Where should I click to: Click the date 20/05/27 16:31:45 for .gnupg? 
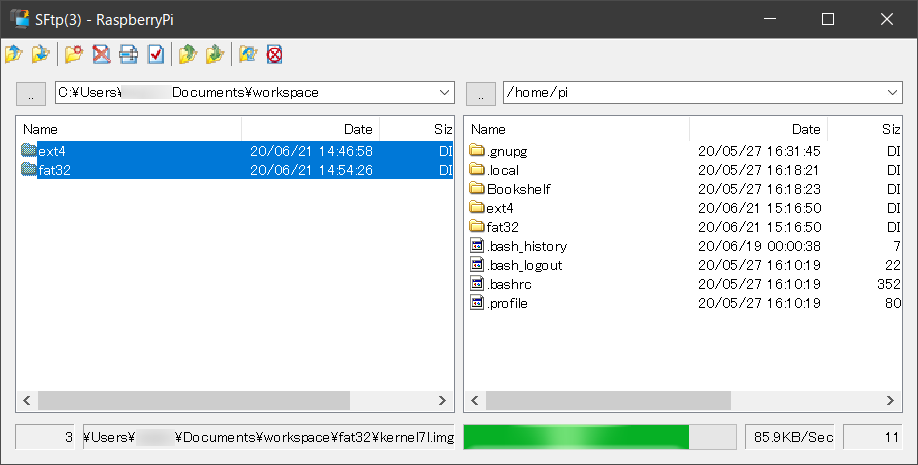(x=759, y=151)
